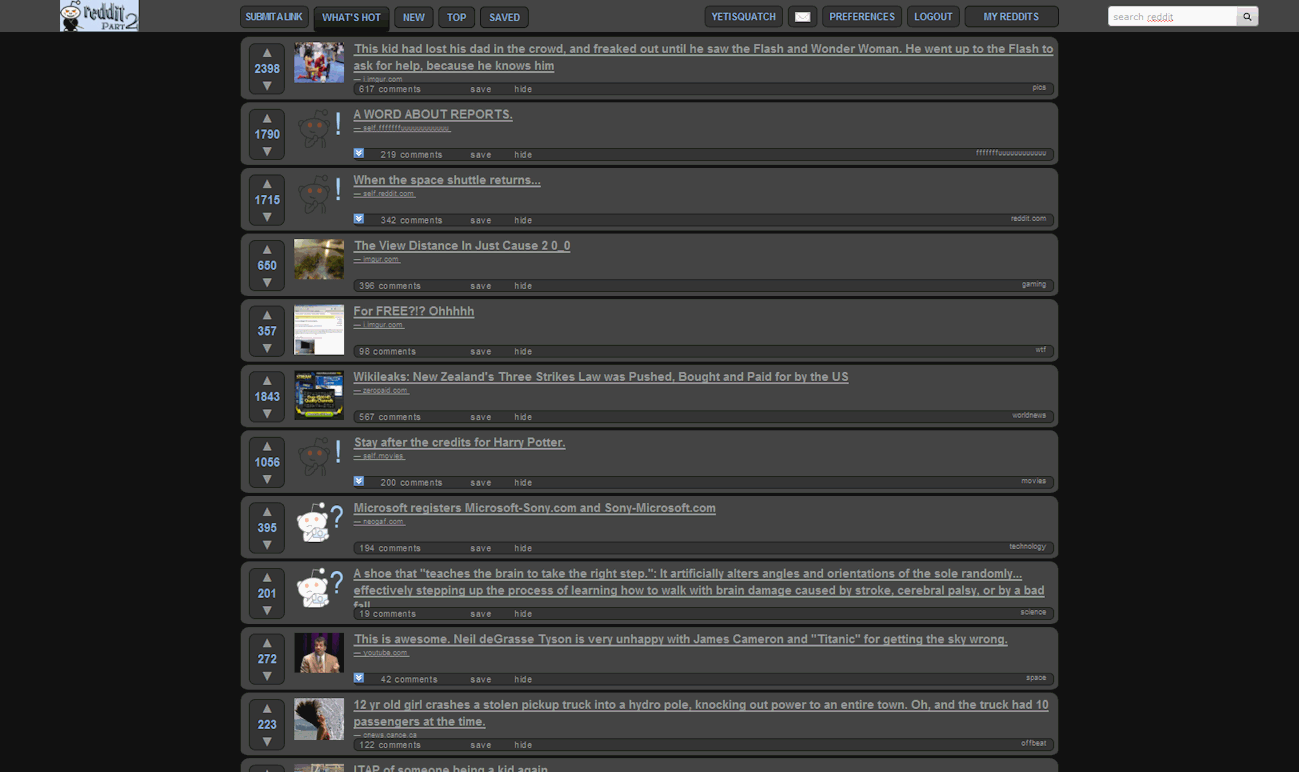Upvote the Harry Potter credits post

pyautogui.click(x=267, y=446)
